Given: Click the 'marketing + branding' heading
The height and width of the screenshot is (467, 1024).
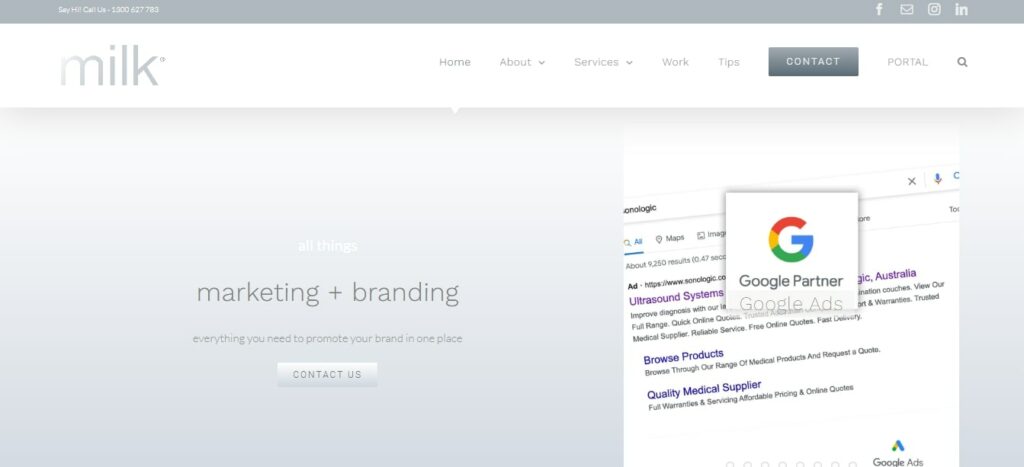Looking at the screenshot, I should 327,293.
